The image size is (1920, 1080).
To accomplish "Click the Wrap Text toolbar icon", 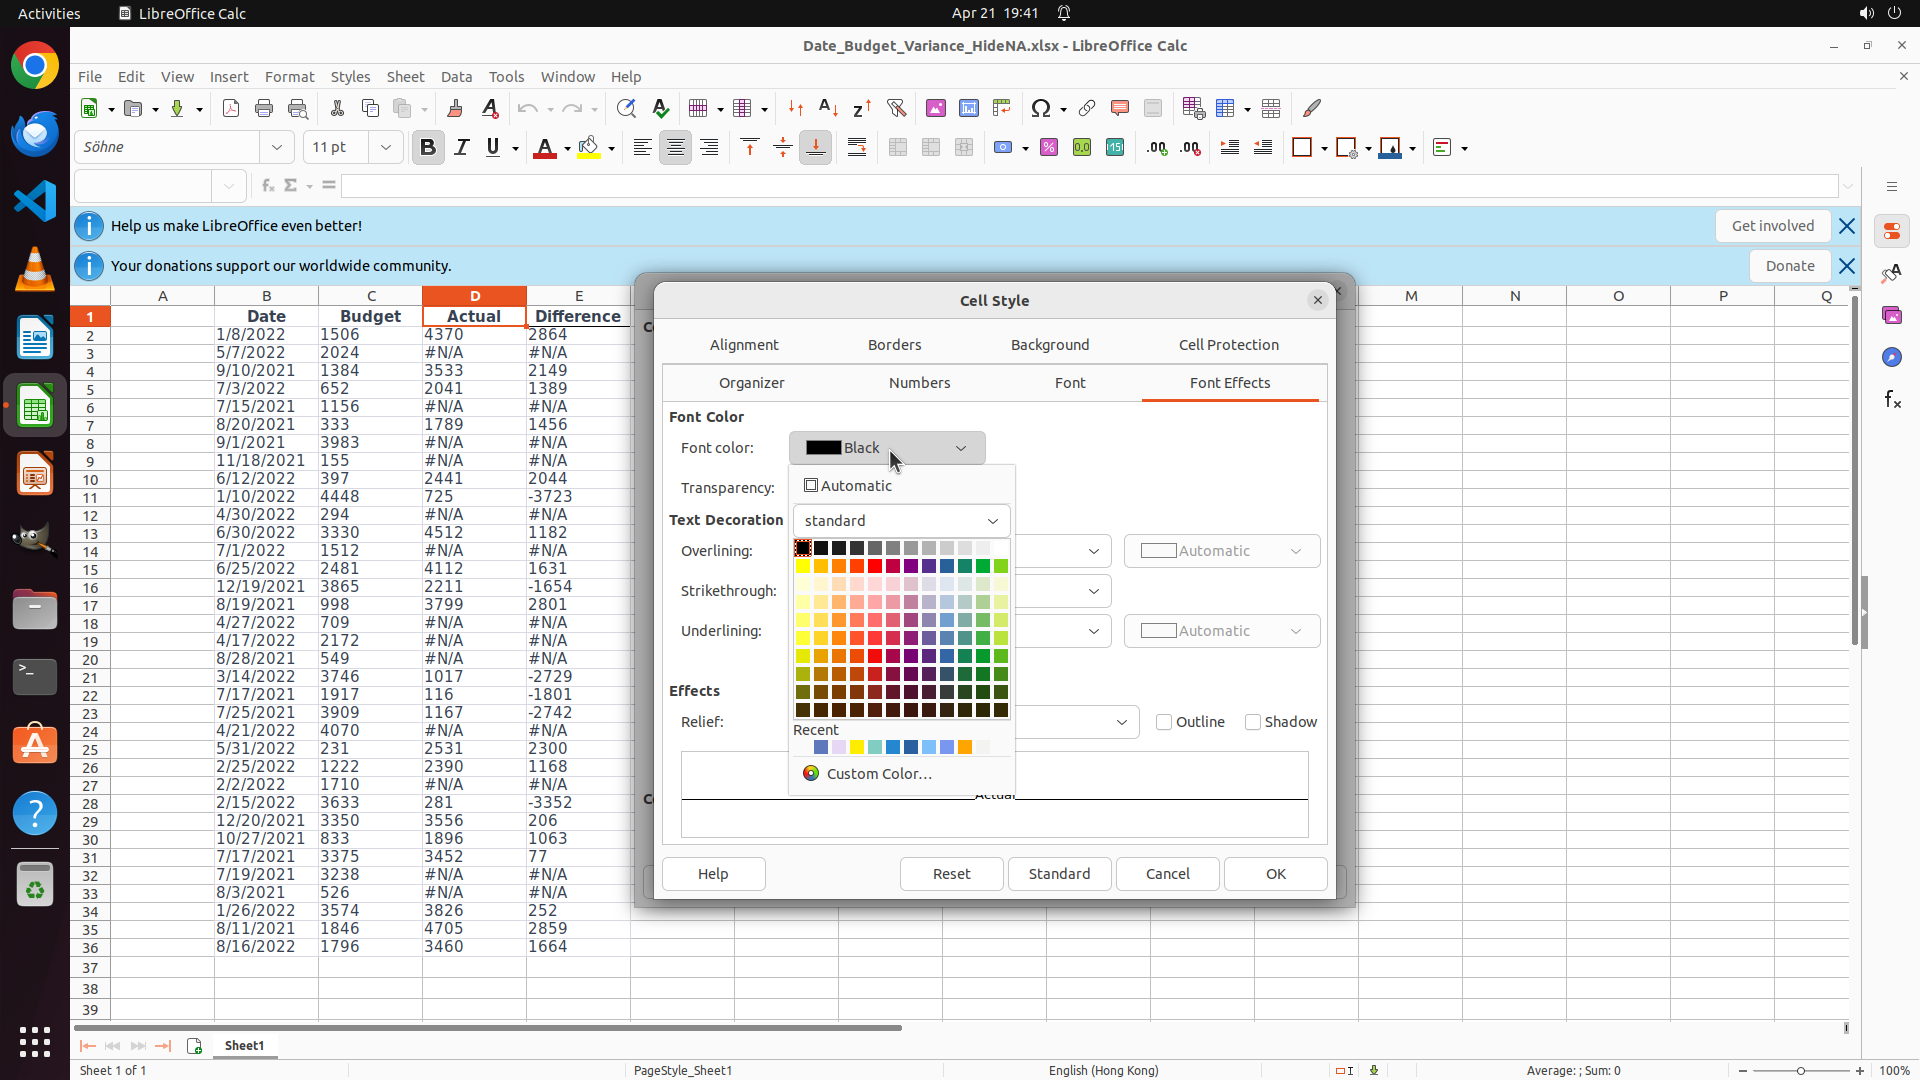I will tap(857, 148).
